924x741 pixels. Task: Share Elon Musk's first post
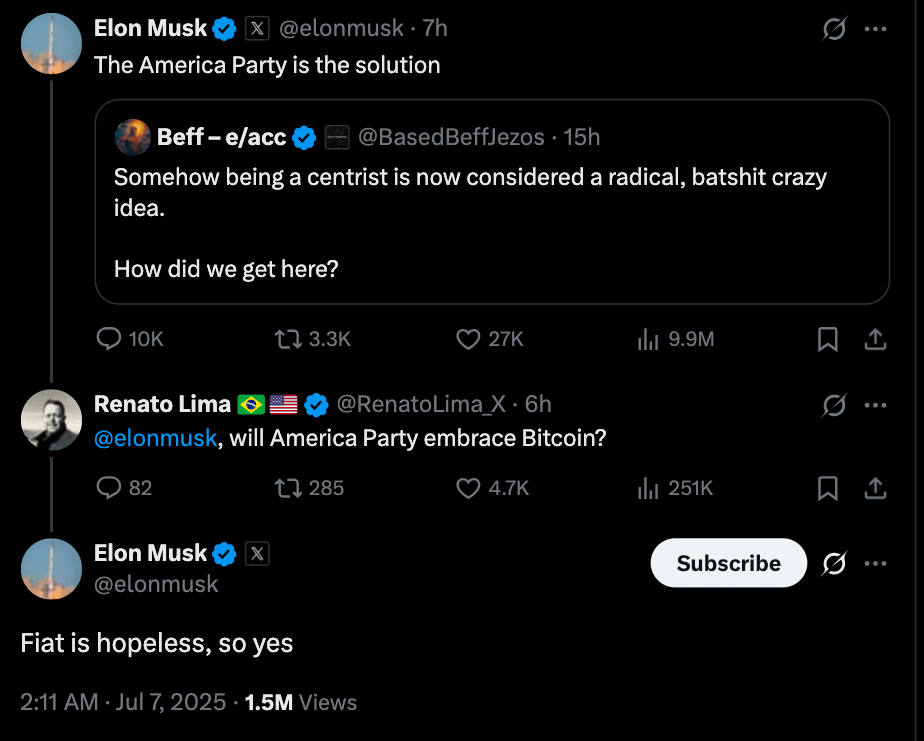pyautogui.click(x=875, y=340)
